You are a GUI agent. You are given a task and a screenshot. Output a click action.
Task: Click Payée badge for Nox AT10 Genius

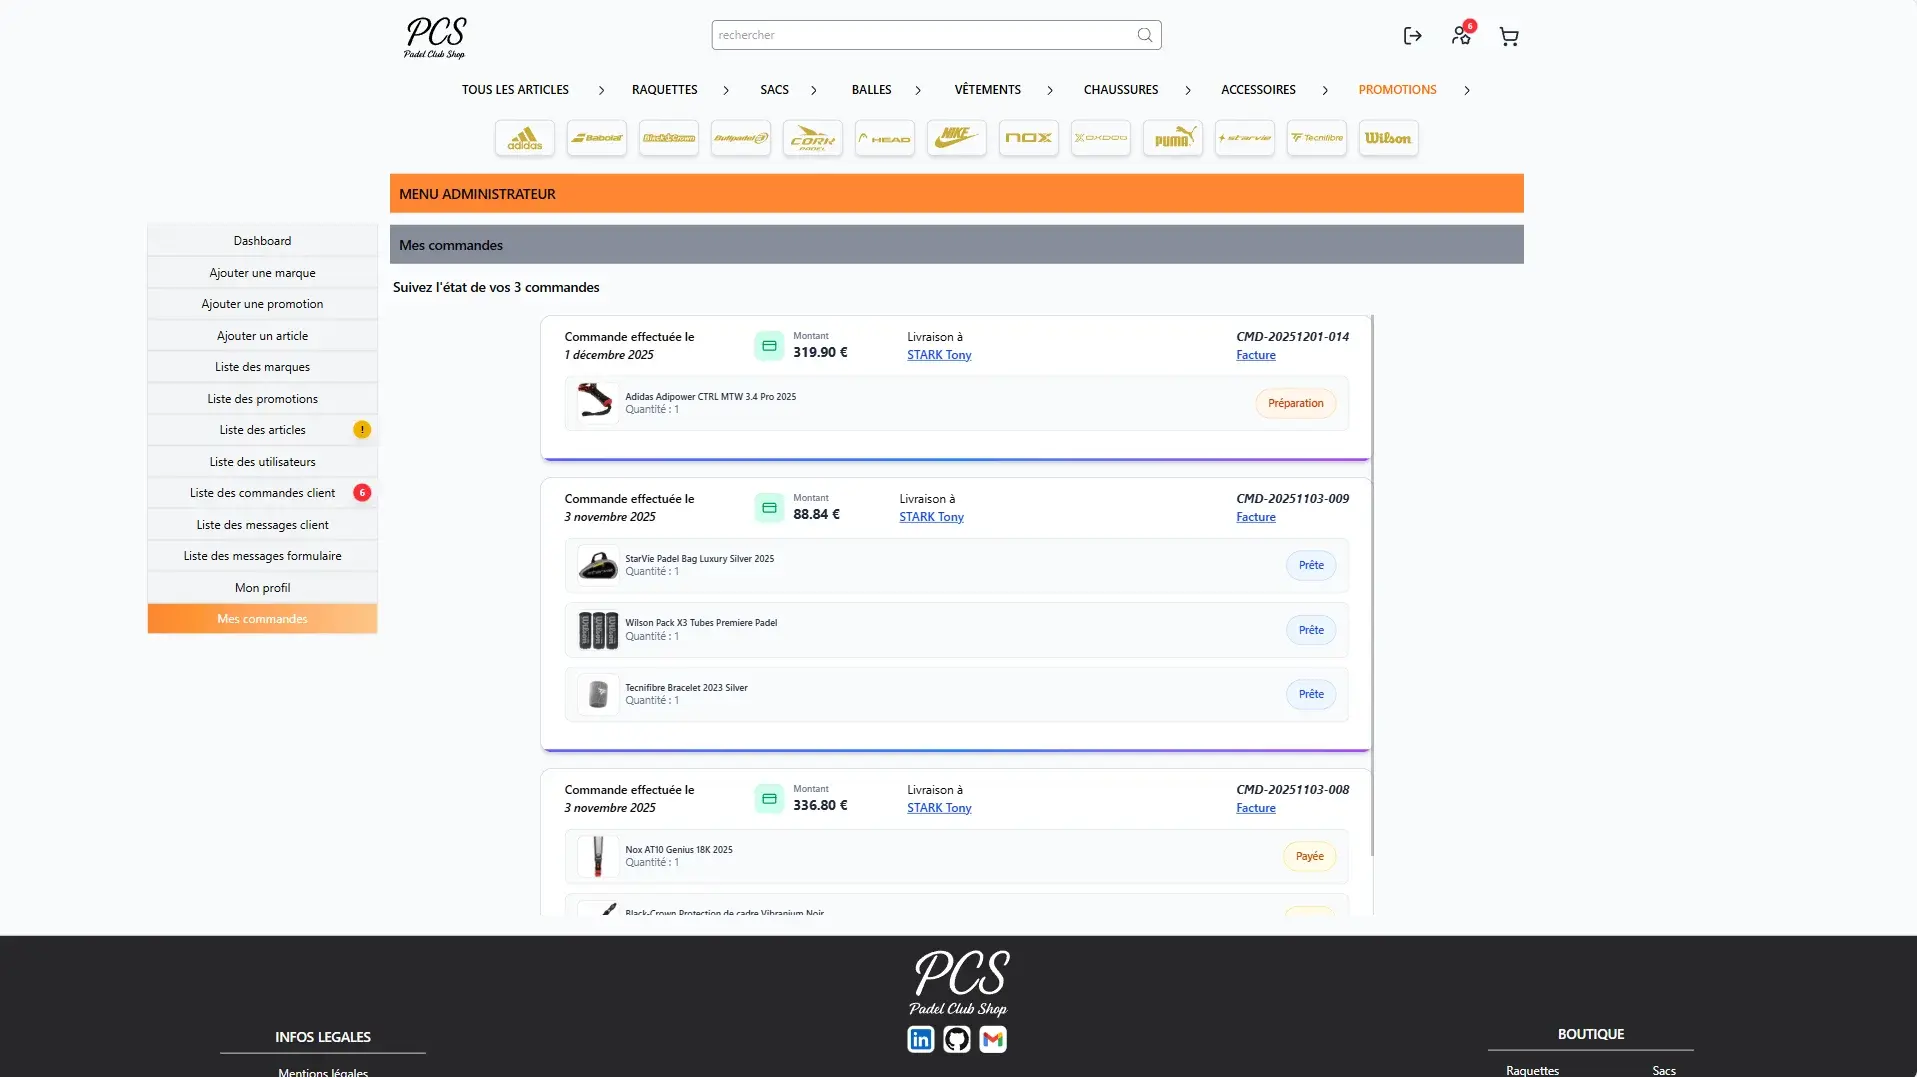click(1310, 857)
